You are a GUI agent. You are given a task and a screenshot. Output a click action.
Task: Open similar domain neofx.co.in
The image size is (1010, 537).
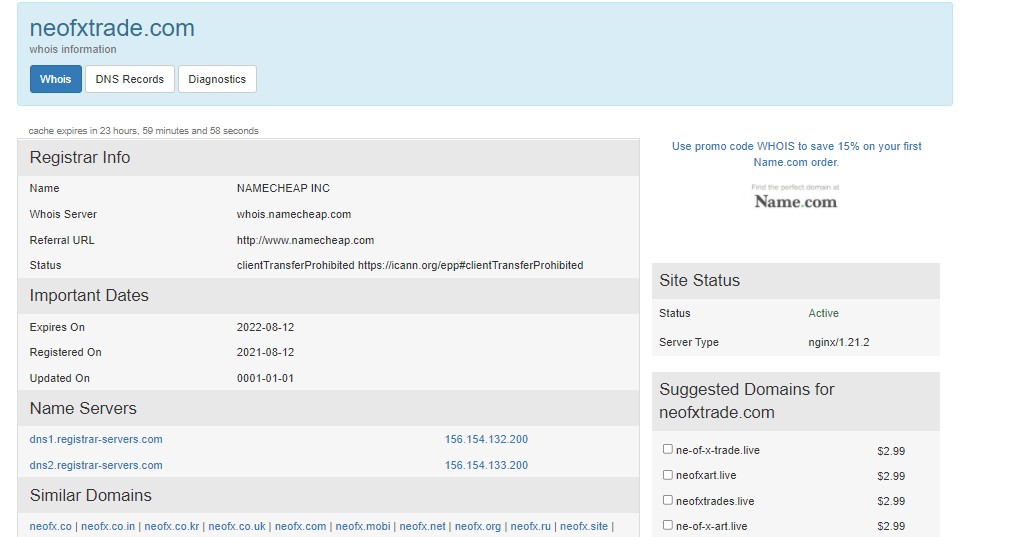click(x=108, y=526)
